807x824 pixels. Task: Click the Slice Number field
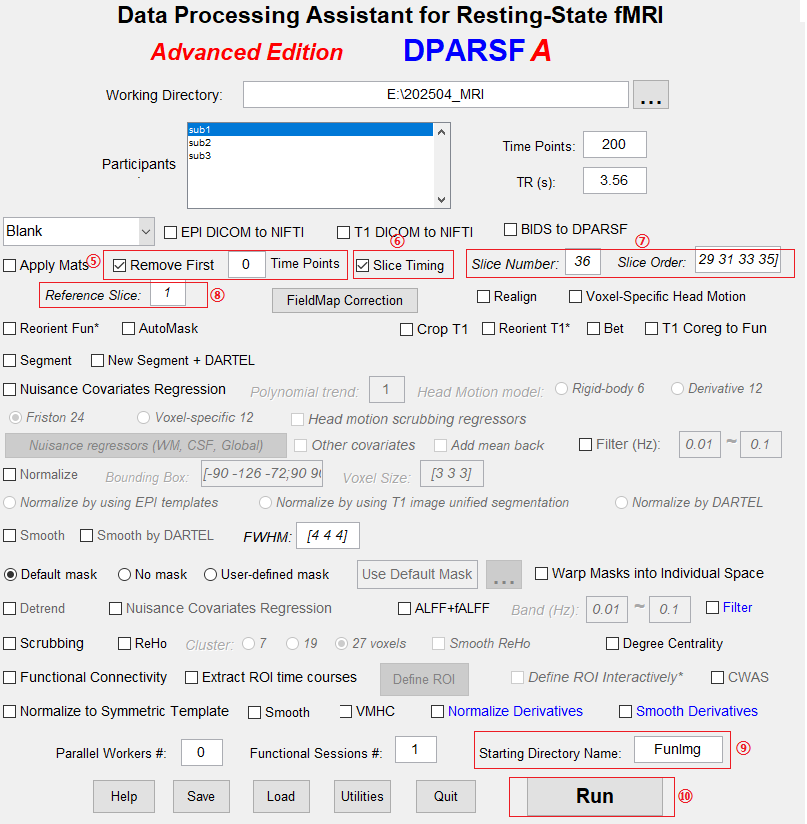[x=583, y=261]
